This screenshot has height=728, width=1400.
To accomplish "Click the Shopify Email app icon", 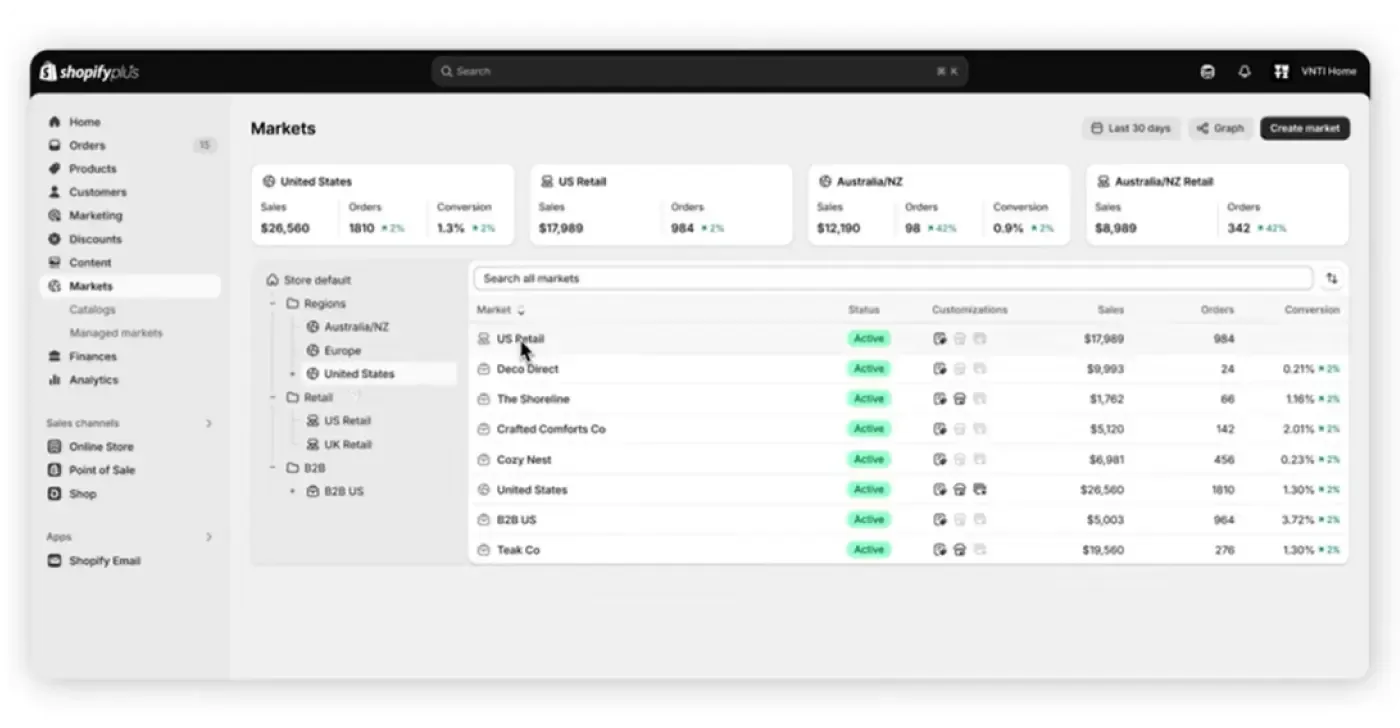I will click(54, 561).
